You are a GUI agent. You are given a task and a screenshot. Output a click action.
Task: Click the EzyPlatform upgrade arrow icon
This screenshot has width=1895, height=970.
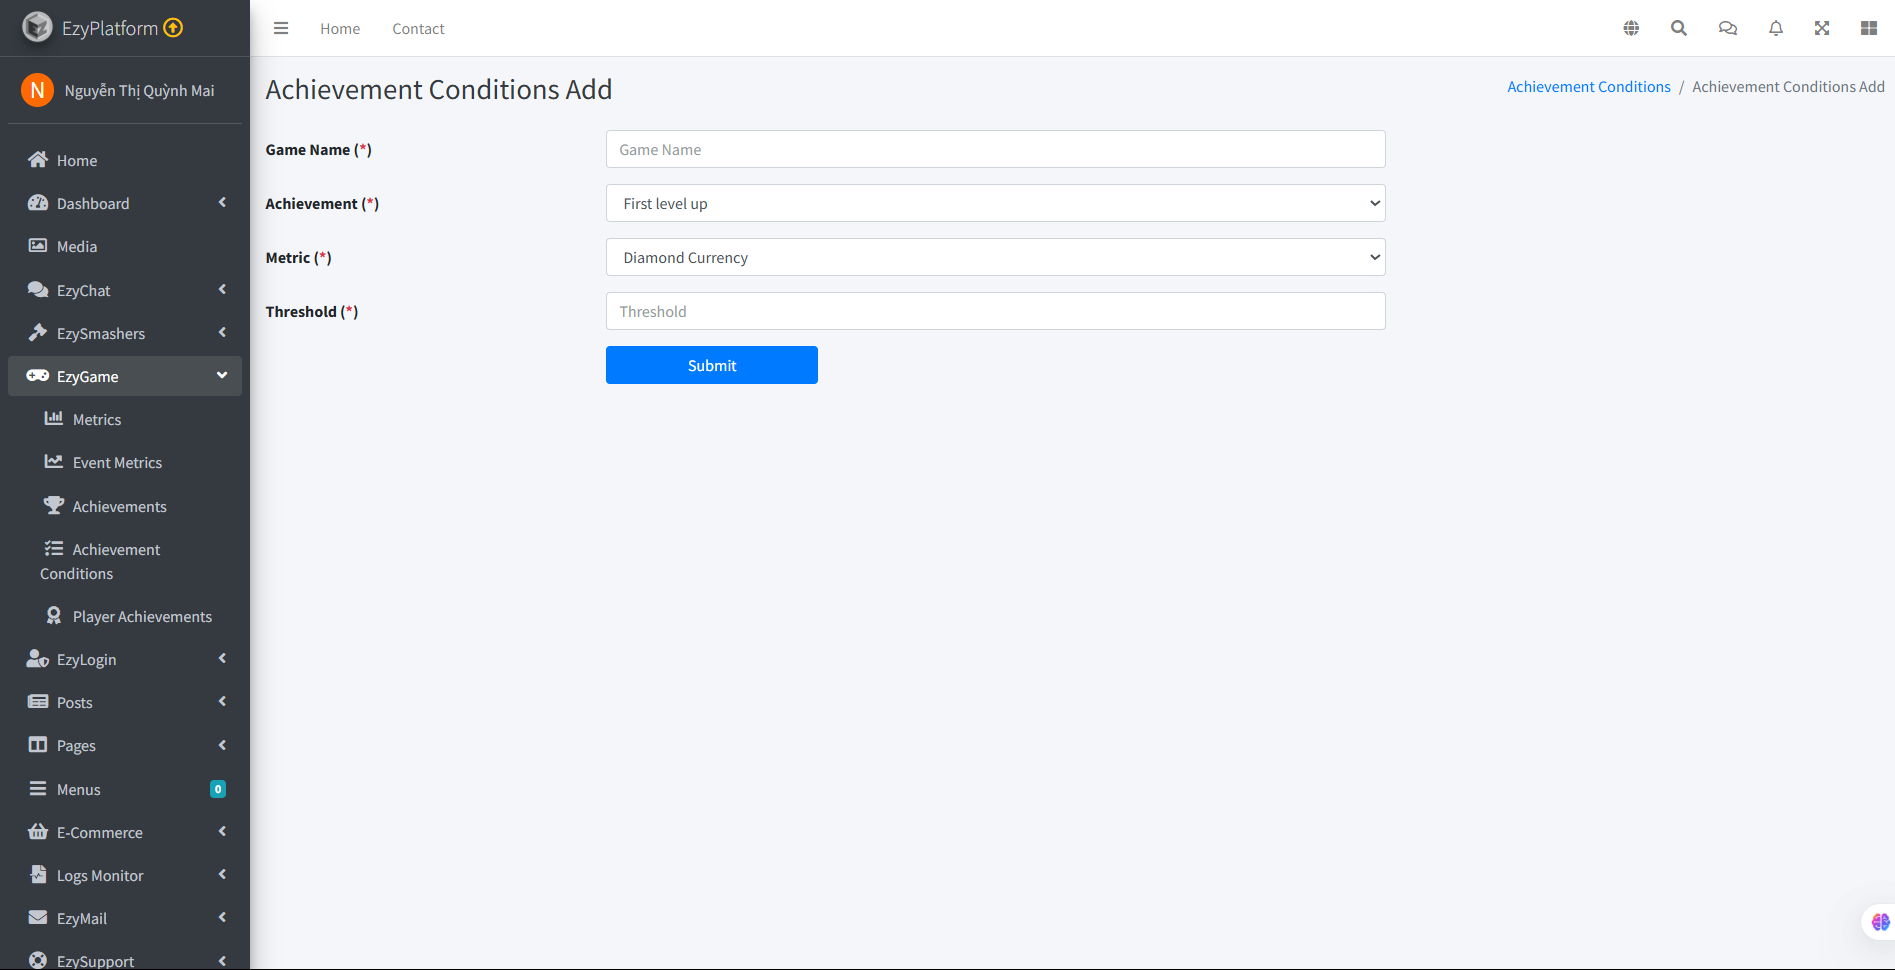click(x=173, y=28)
